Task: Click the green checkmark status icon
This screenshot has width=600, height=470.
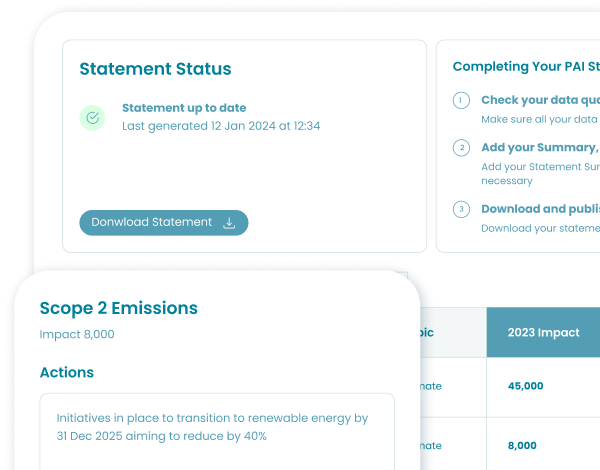Action: coord(92,118)
